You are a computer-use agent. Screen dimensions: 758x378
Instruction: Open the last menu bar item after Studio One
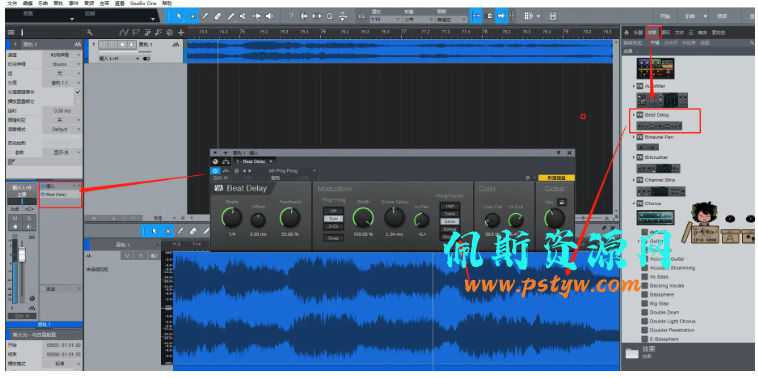(167, 3)
